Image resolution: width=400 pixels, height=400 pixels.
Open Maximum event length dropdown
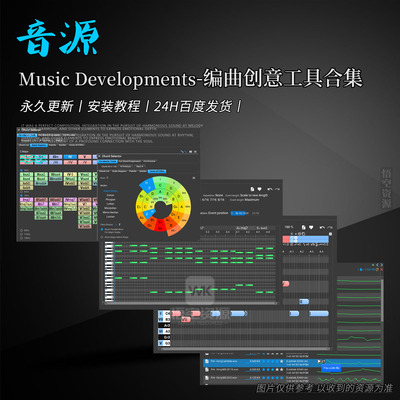pyautogui.click(x=252, y=200)
